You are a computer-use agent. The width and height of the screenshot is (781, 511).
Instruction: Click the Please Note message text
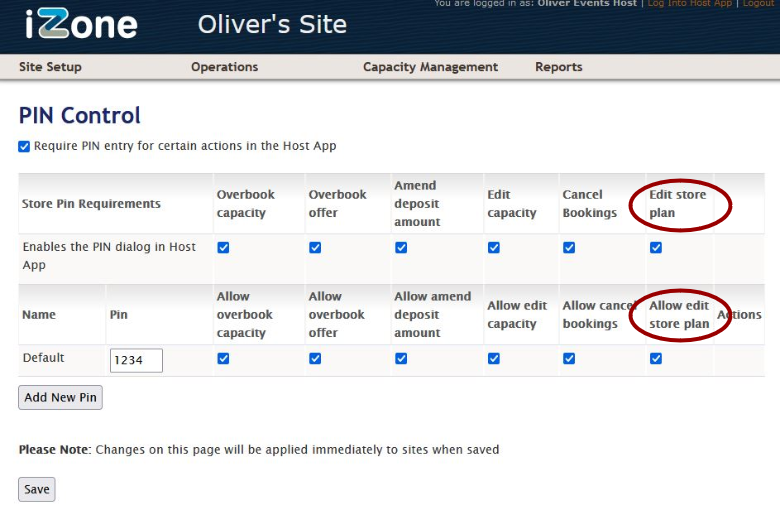pos(259,450)
